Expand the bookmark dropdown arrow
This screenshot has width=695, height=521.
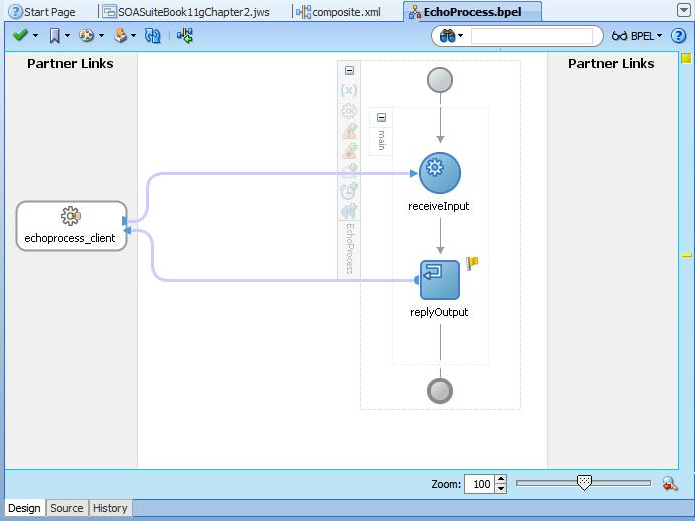pyautogui.click(x=67, y=35)
